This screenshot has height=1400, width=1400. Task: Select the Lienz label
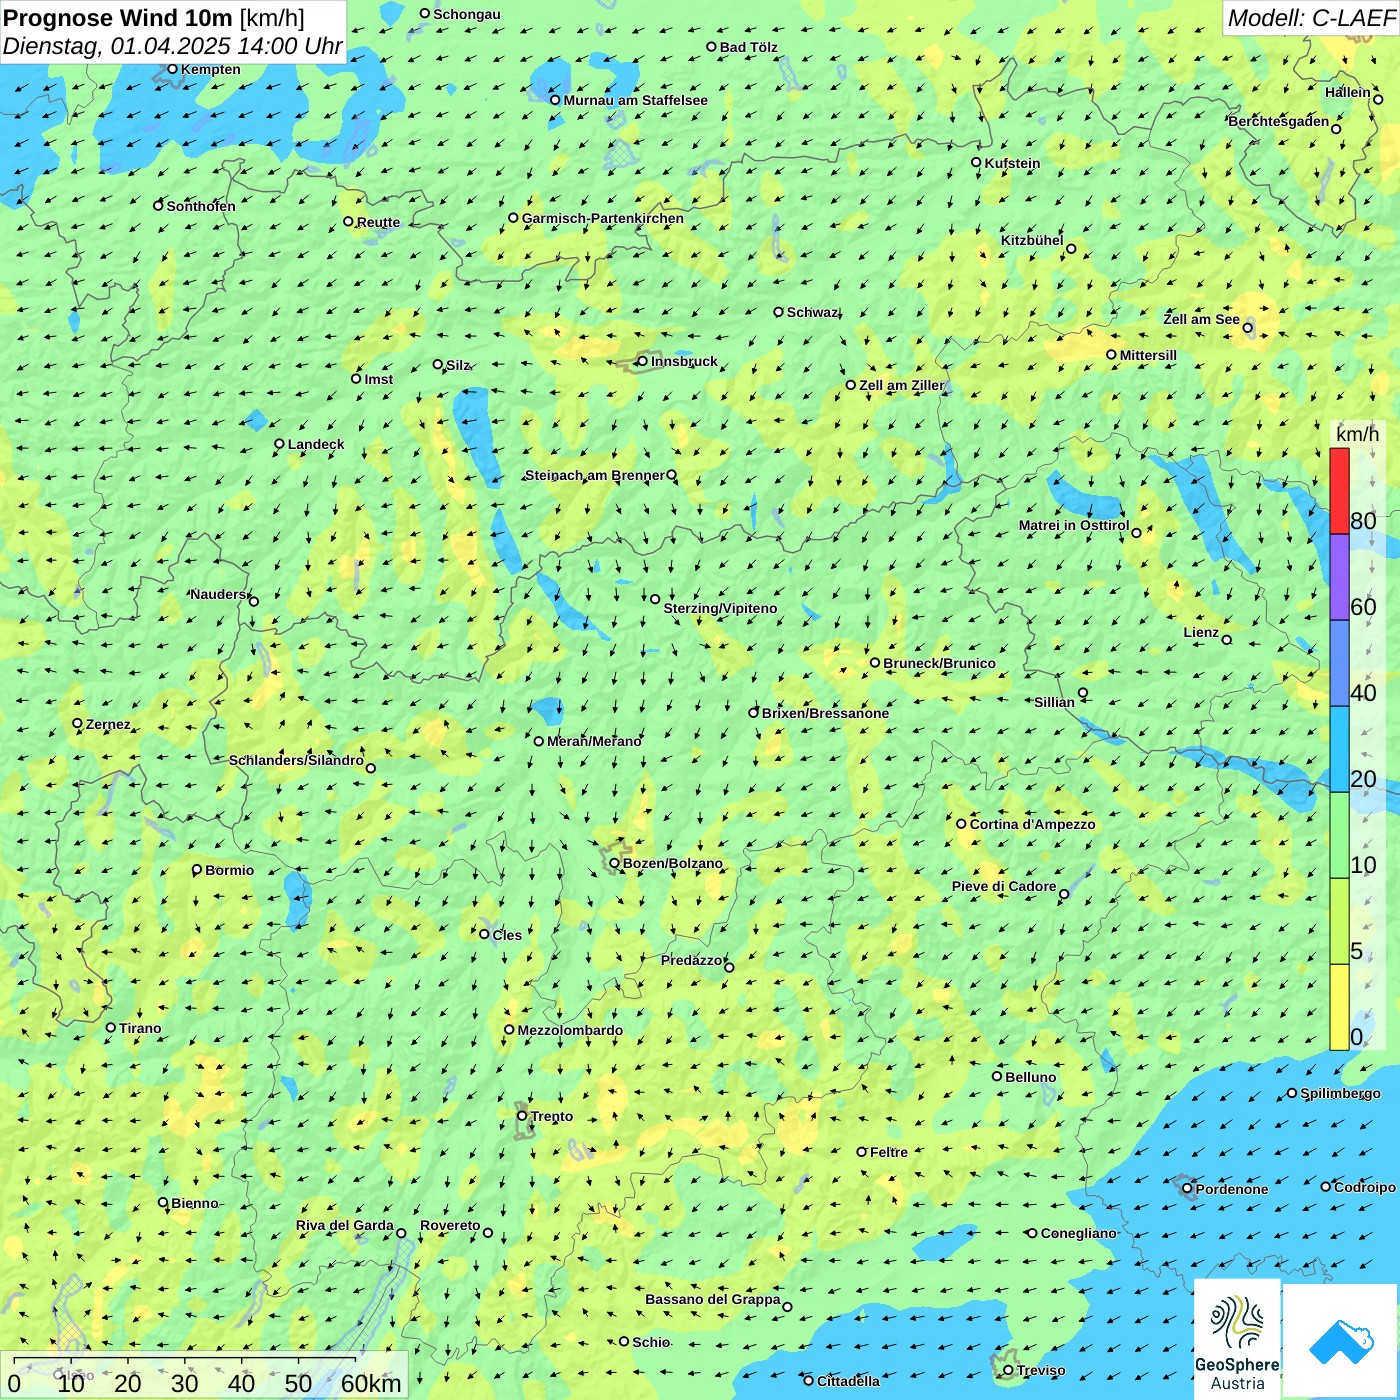coord(1201,632)
